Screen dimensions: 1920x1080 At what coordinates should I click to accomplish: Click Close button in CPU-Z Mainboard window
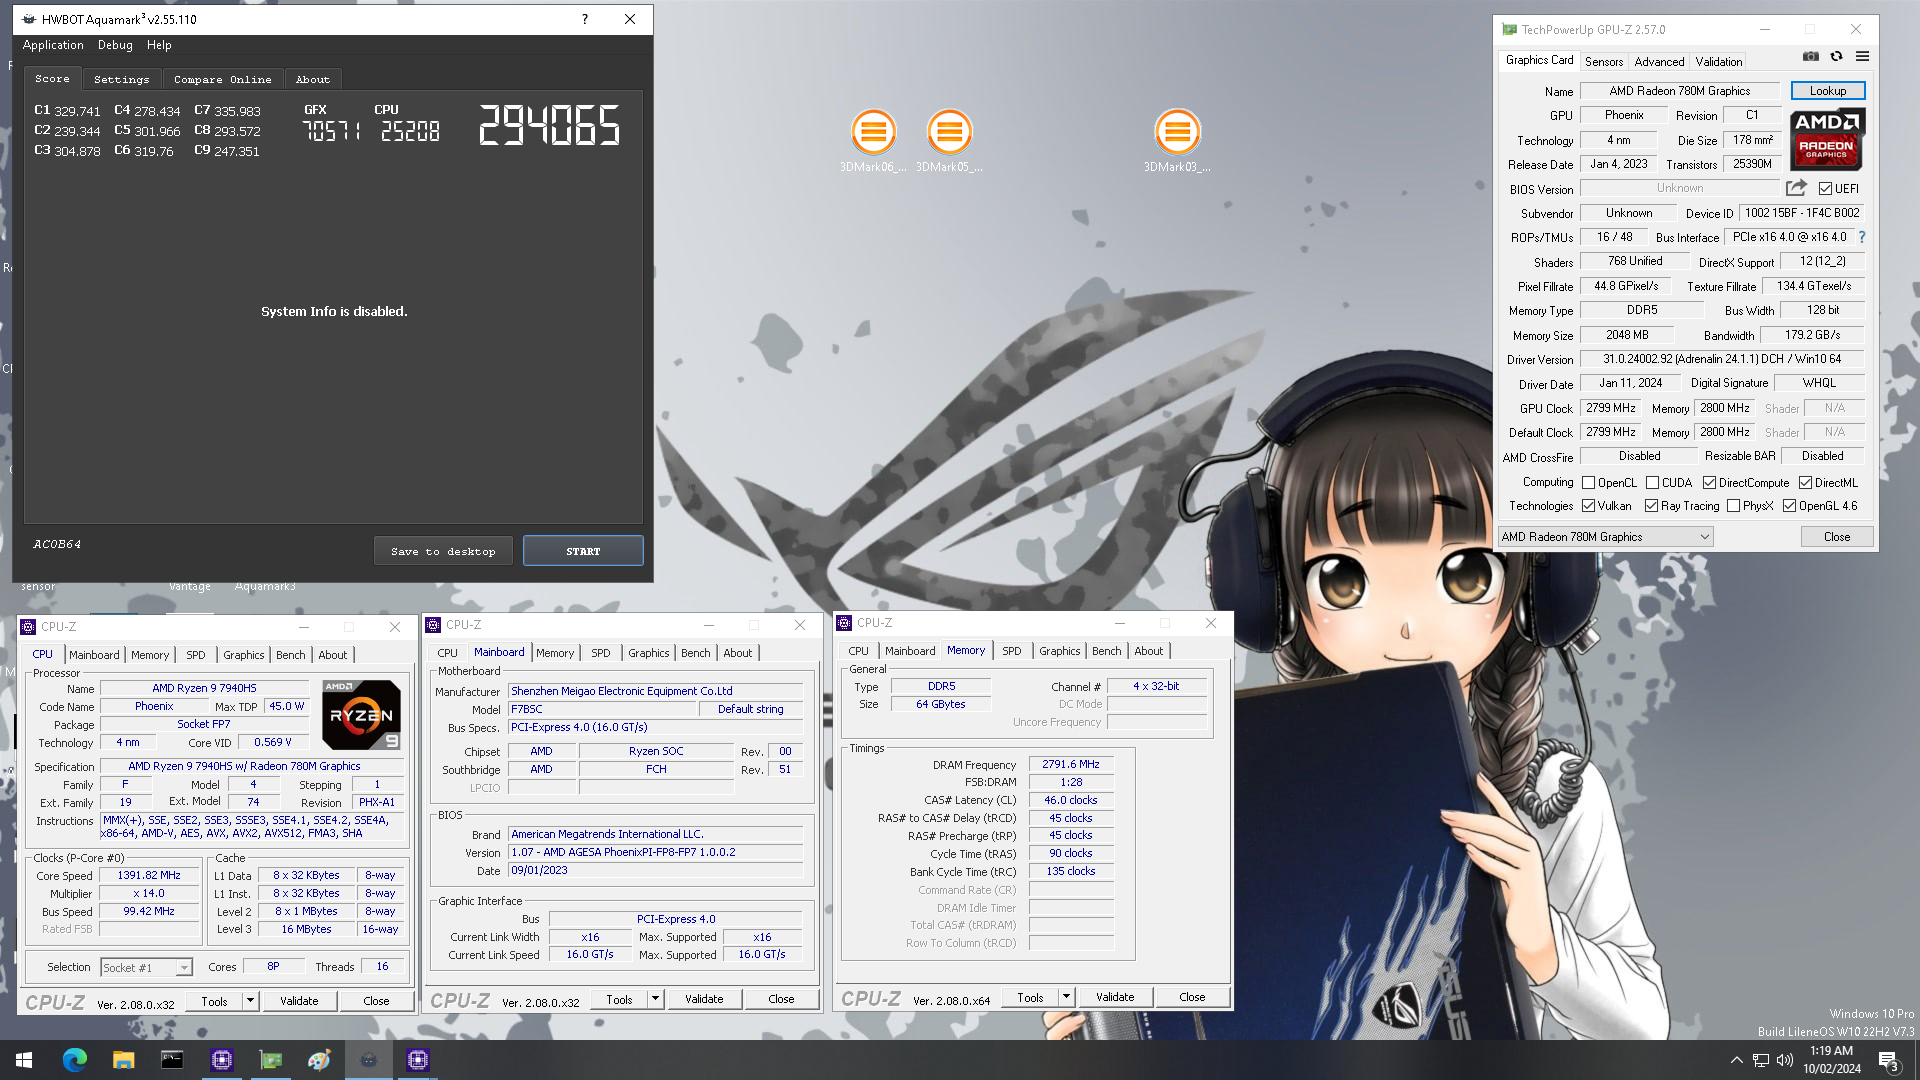781,999
